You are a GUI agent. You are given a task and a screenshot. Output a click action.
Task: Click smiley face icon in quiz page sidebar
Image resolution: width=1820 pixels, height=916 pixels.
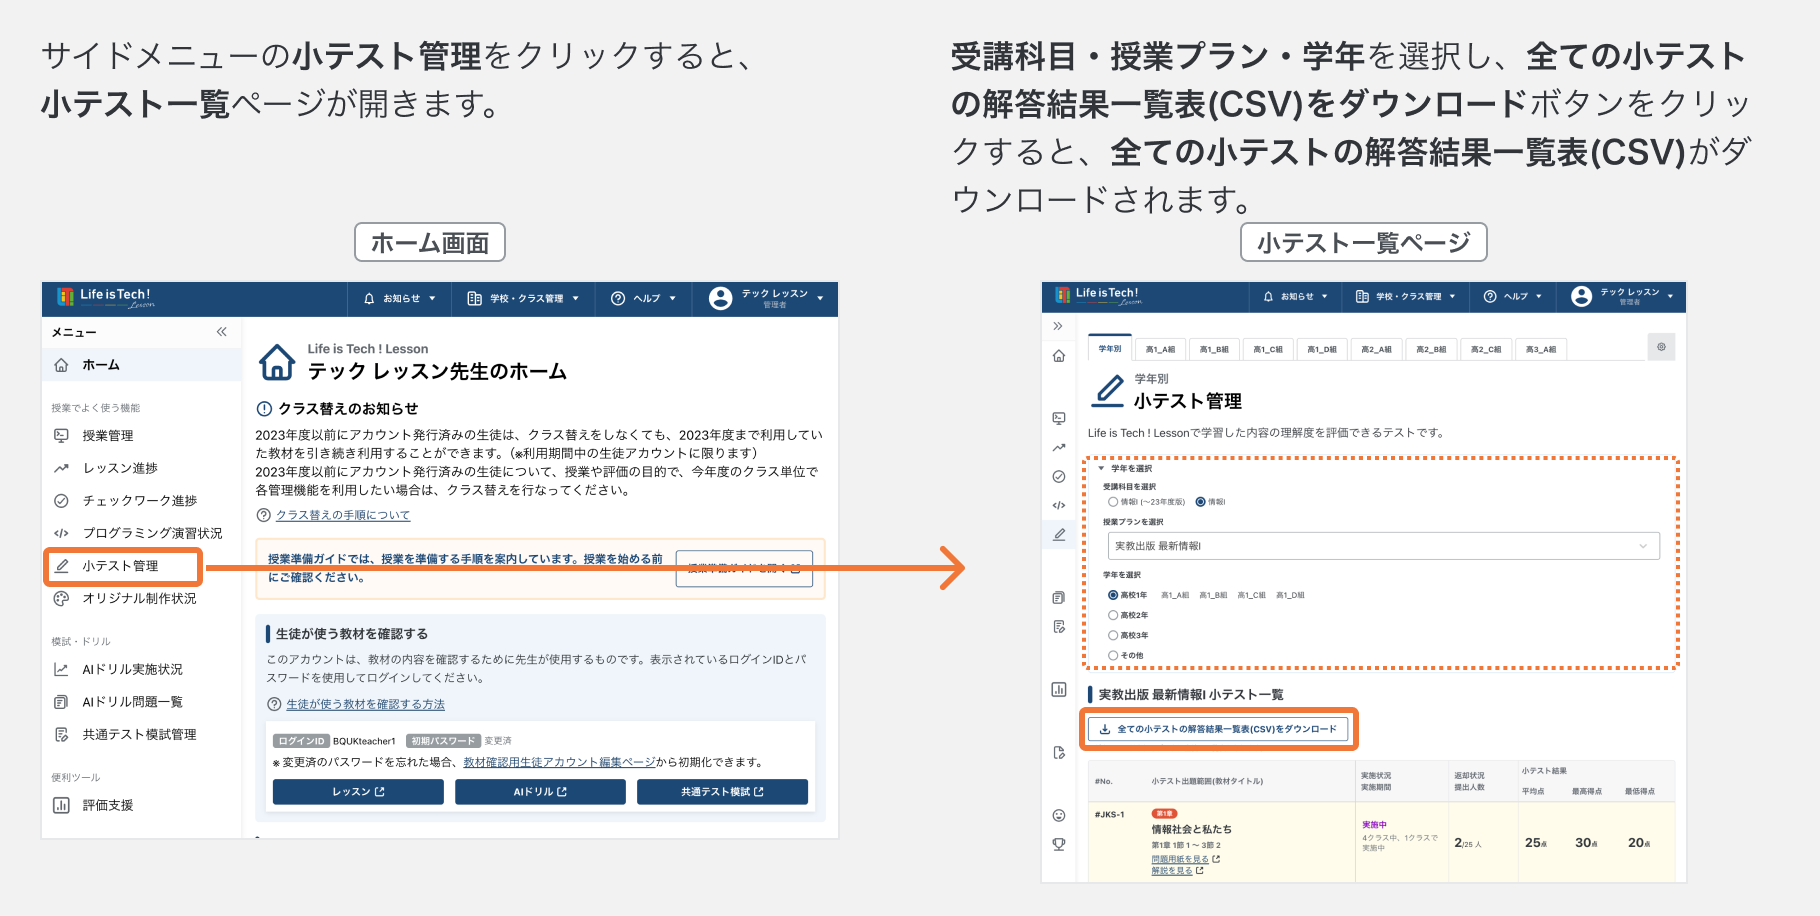click(1059, 815)
